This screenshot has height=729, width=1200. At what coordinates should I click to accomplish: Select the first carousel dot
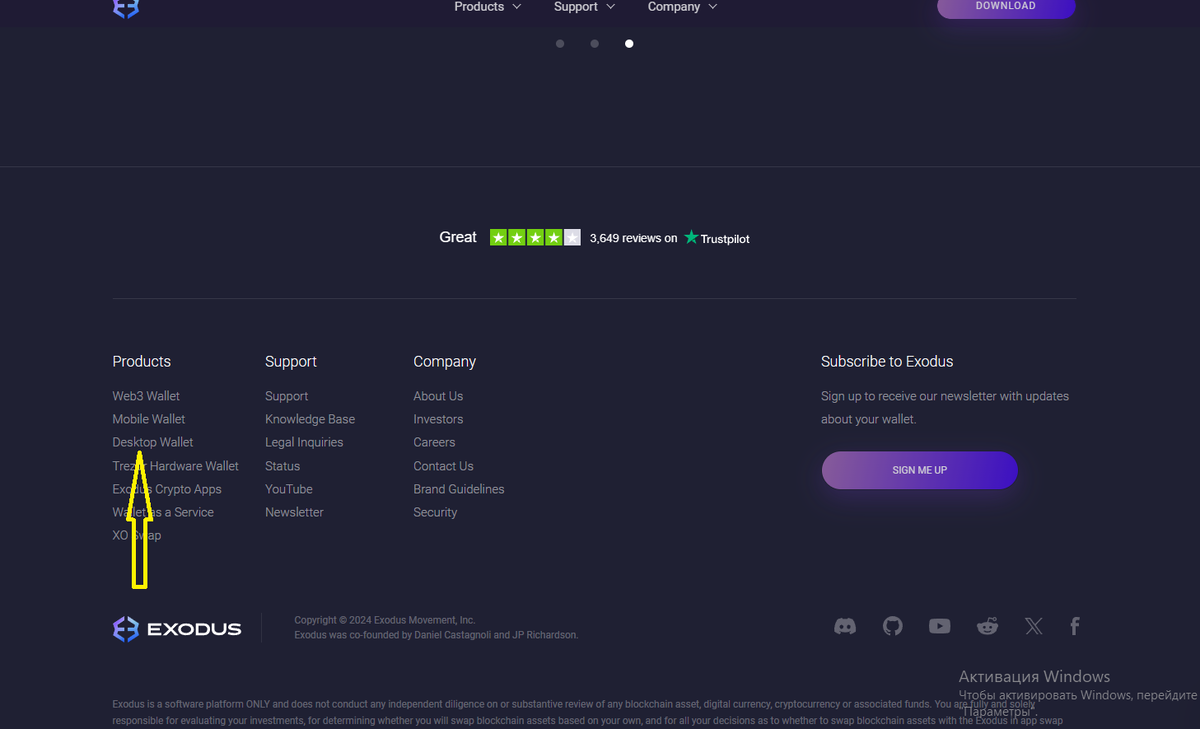pos(560,44)
